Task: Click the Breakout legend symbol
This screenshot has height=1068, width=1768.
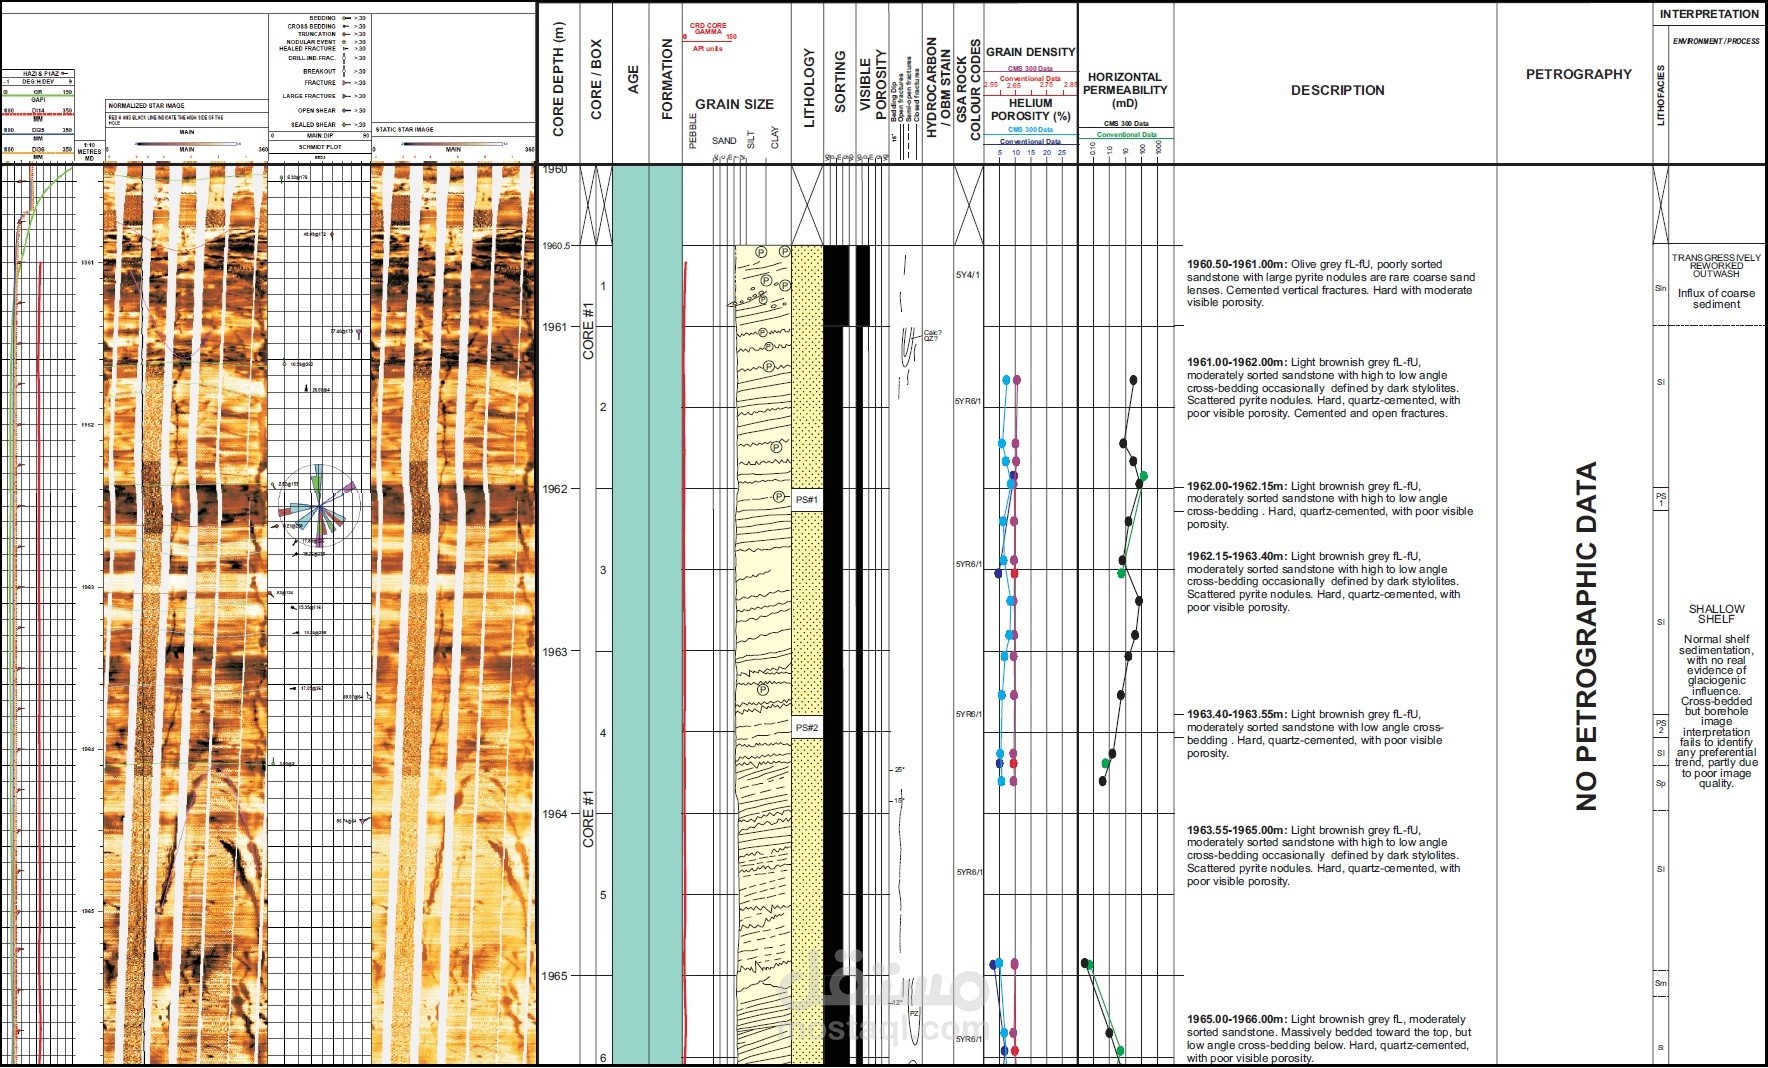Action: pos(345,71)
